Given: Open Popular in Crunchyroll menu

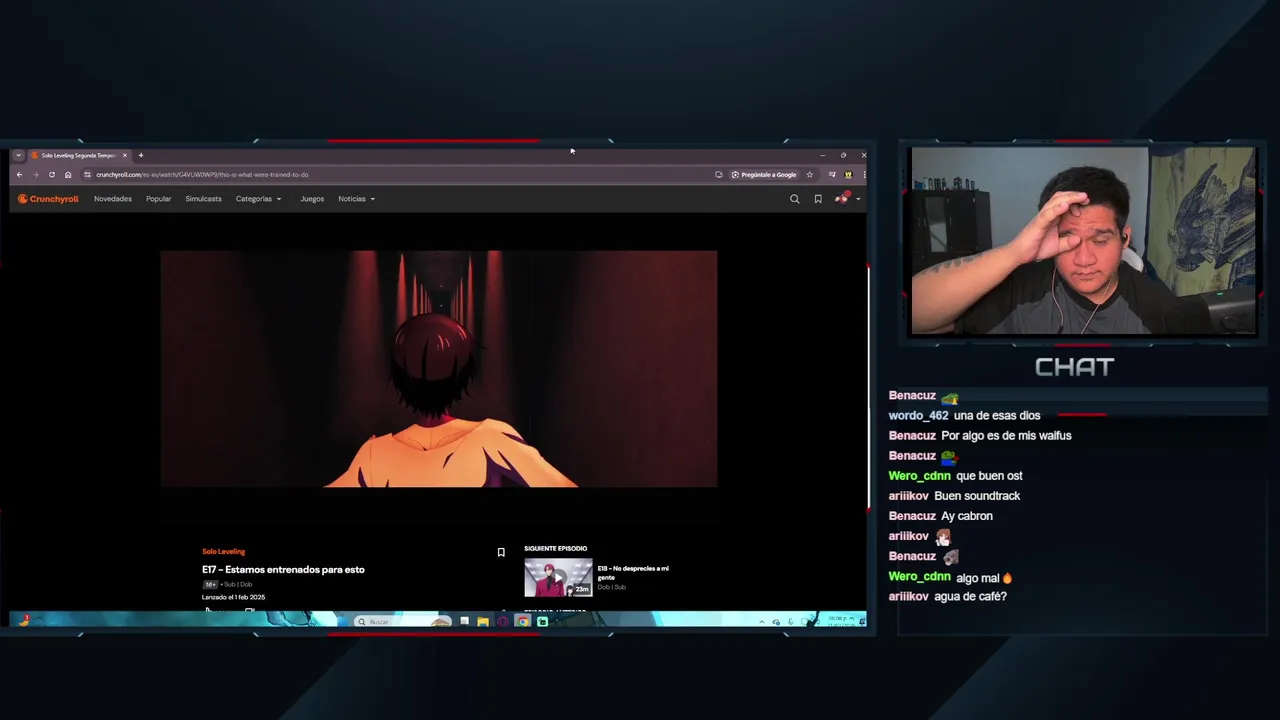Looking at the screenshot, I should point(158,199).
